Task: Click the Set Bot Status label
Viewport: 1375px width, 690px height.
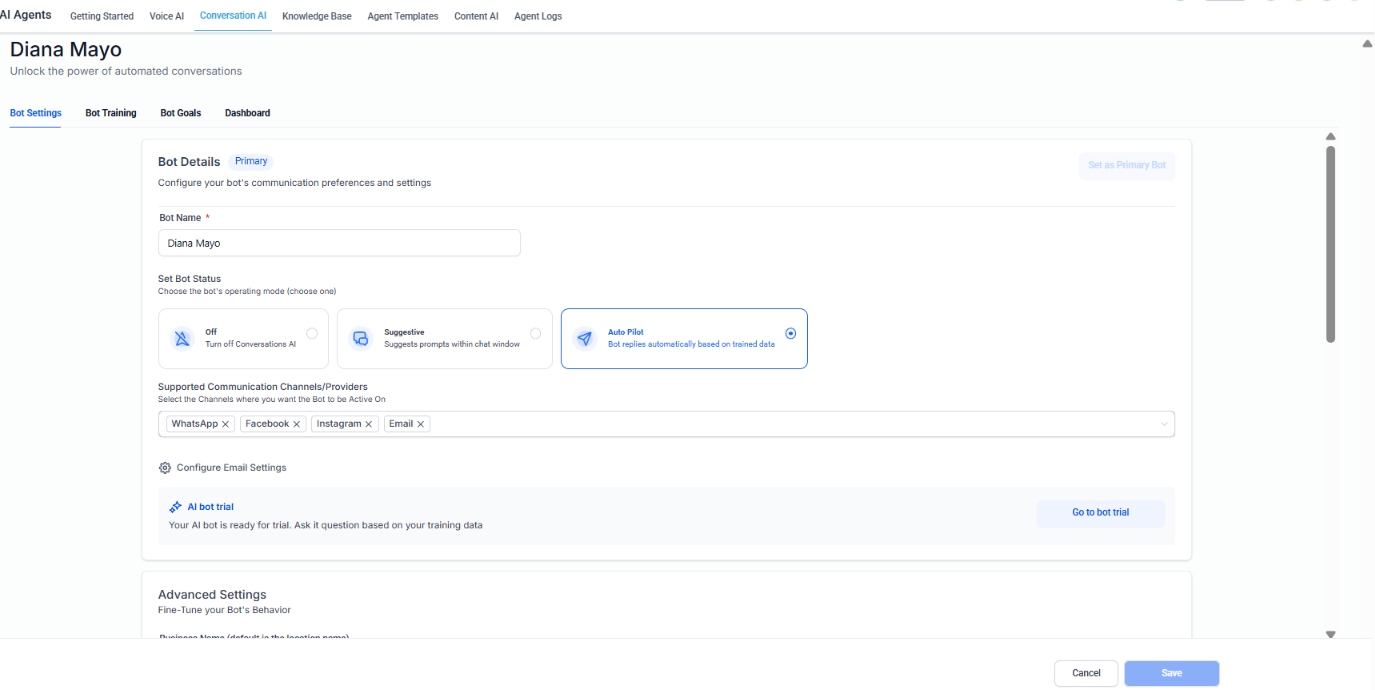Action: pos(190,279)
